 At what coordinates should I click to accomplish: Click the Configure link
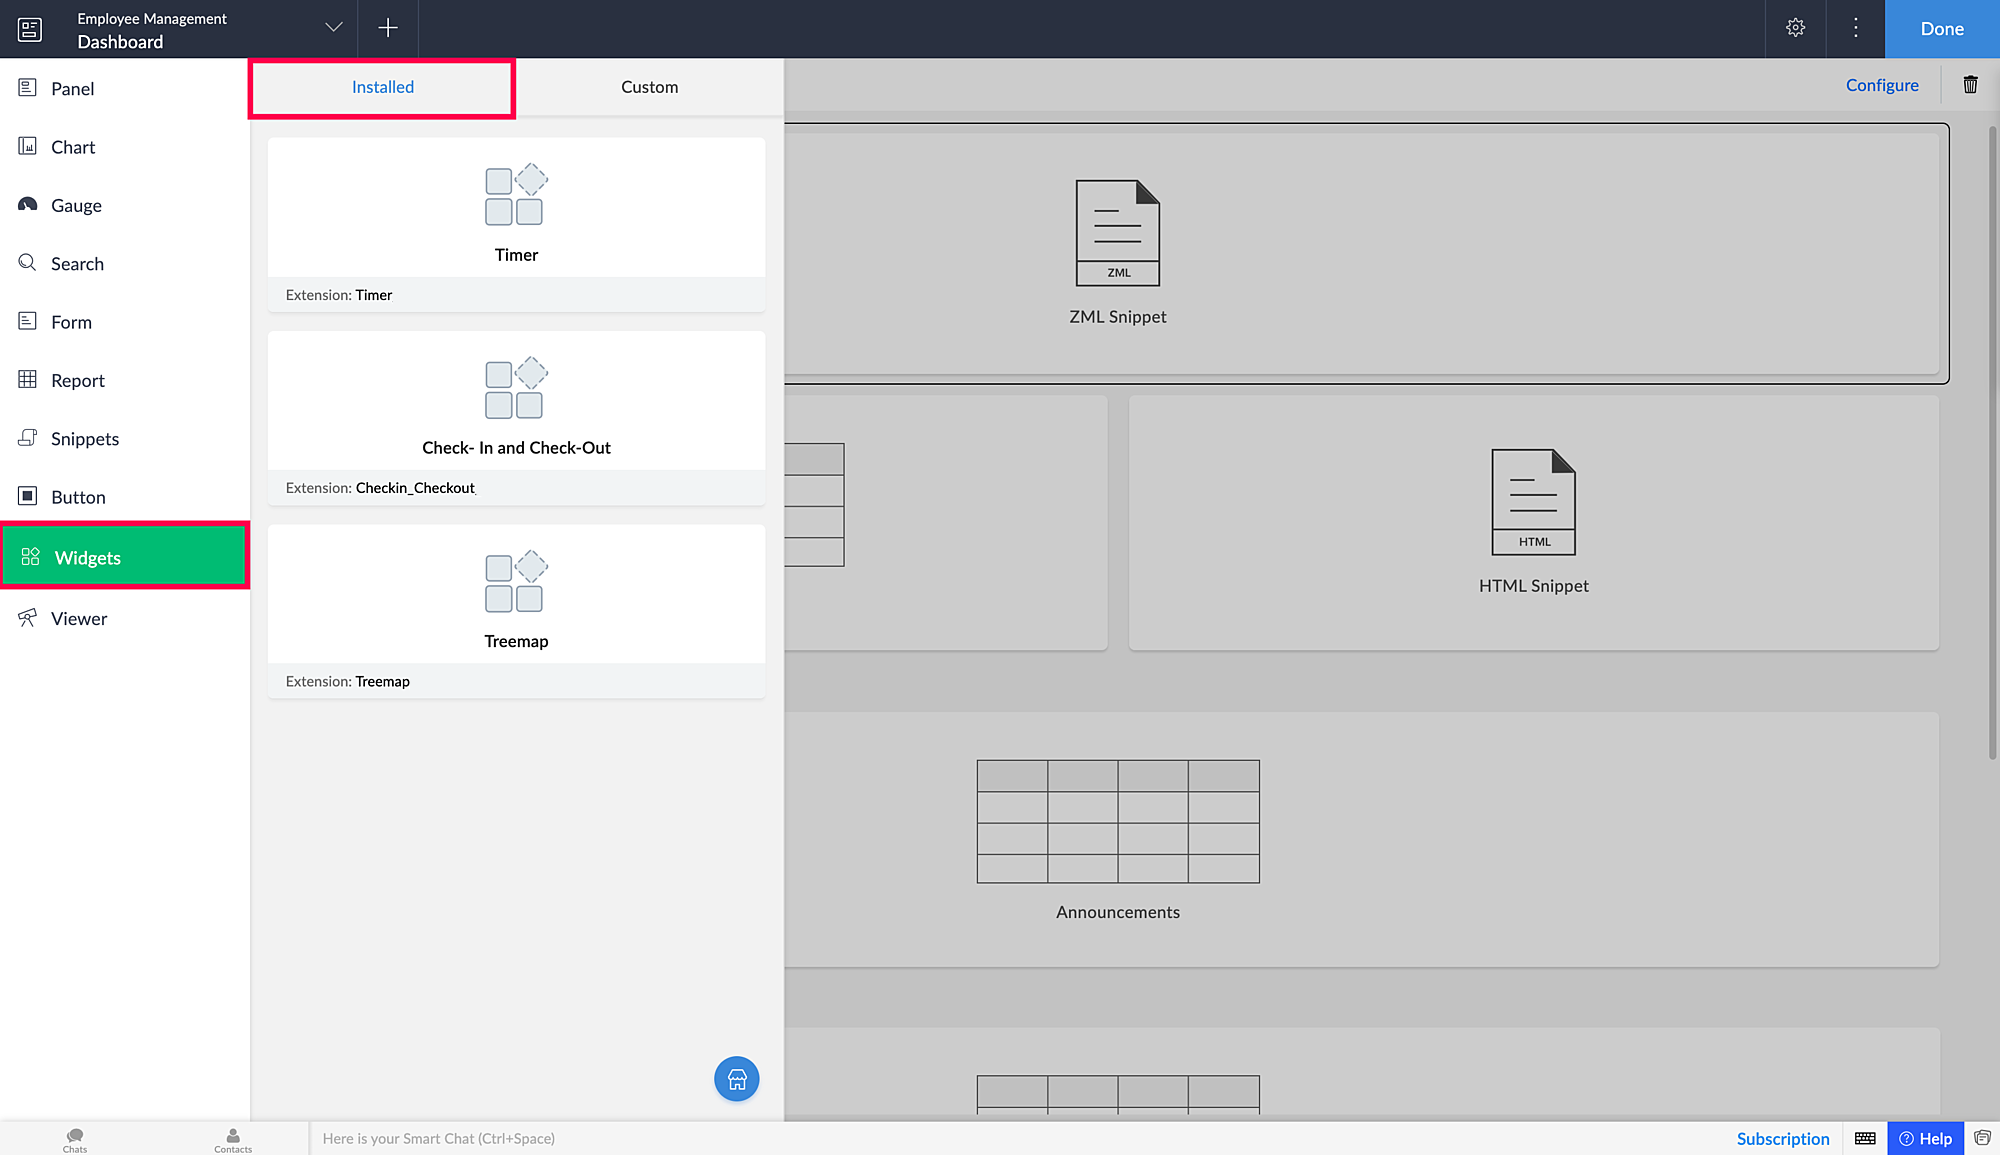coord(1882,85)
